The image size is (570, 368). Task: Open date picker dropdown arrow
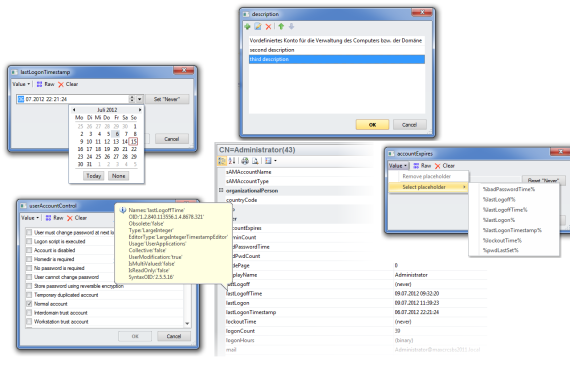[140, 99]
